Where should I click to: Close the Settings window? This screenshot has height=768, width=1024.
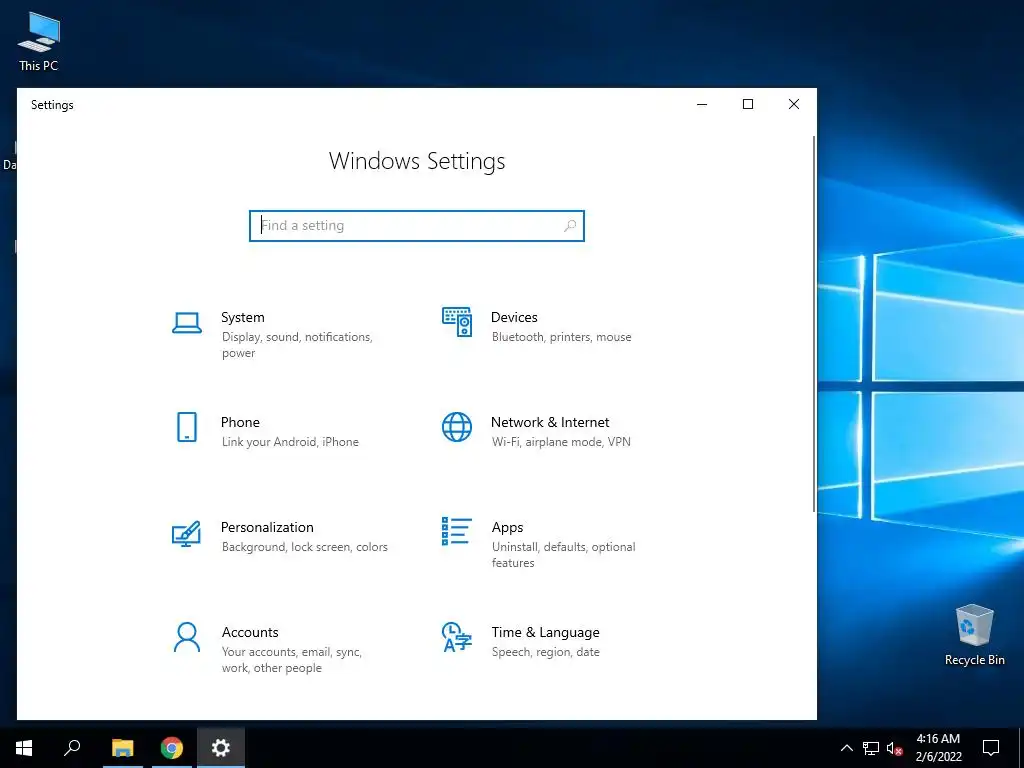point(794,104)
